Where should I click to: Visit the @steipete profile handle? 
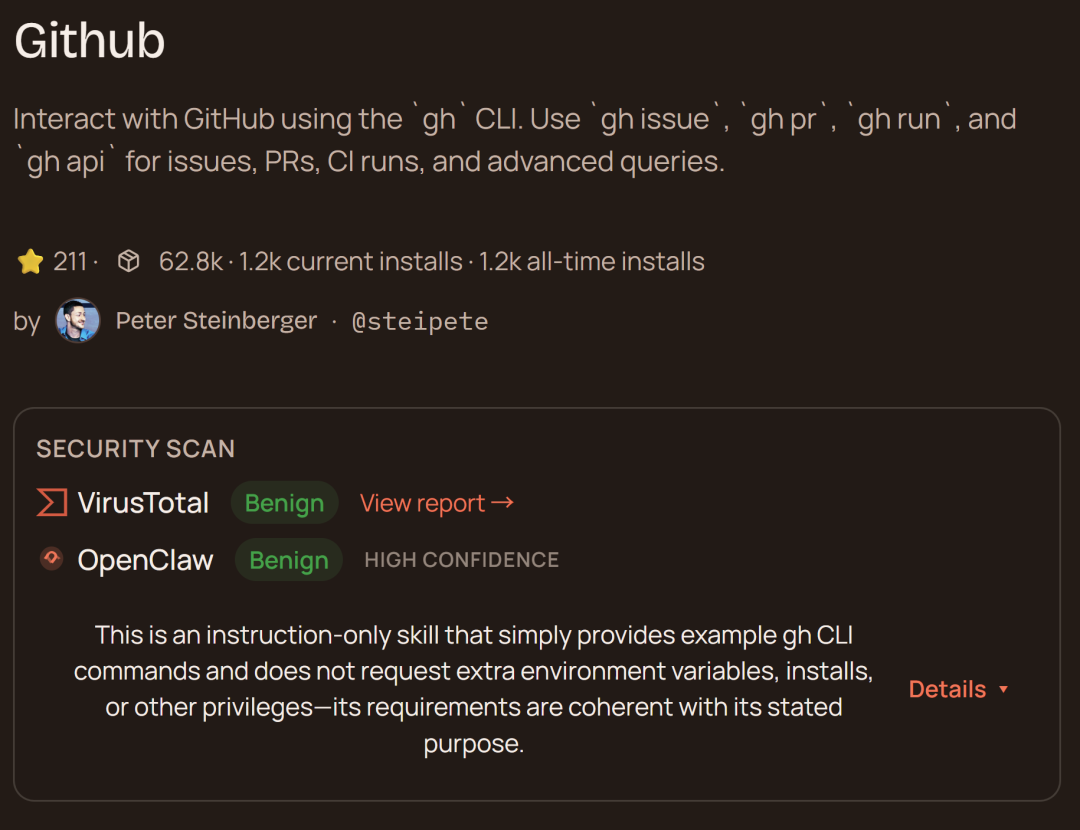point(420,321)
